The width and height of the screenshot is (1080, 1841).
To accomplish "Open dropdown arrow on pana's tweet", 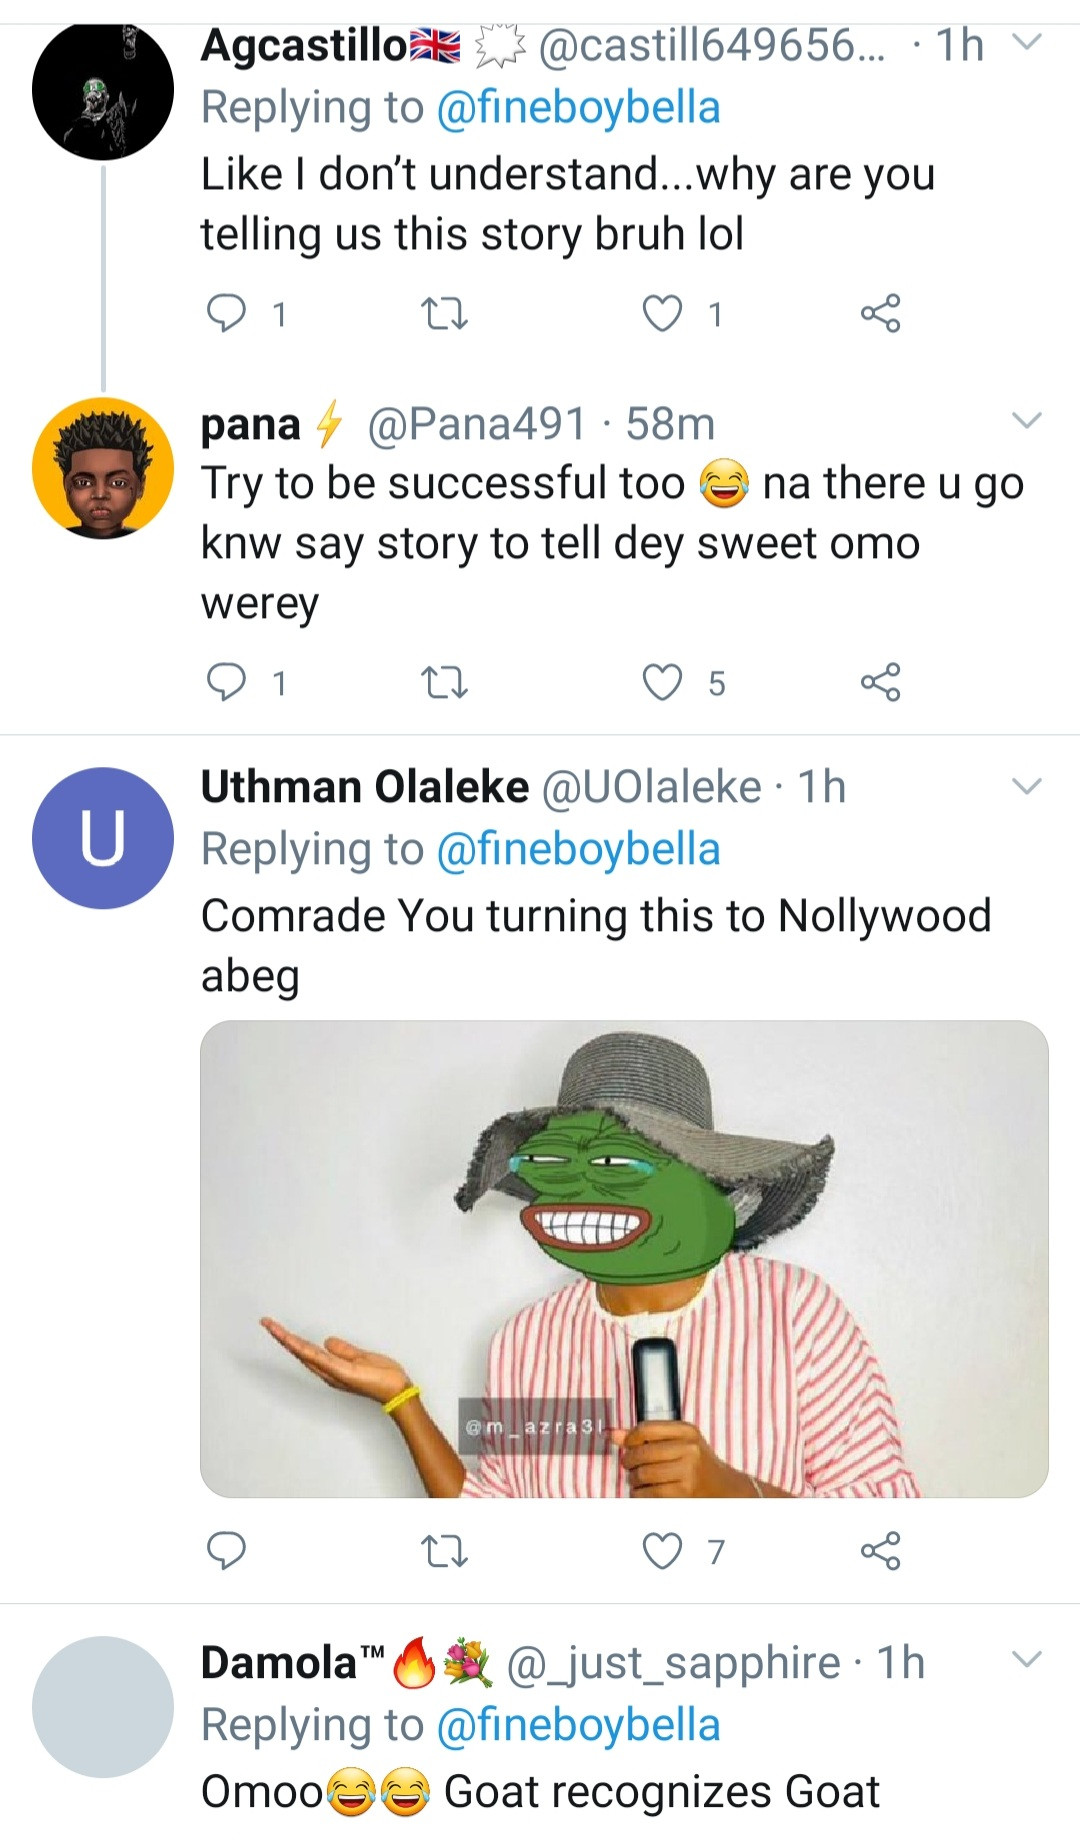I will [x=1028, y=420].
